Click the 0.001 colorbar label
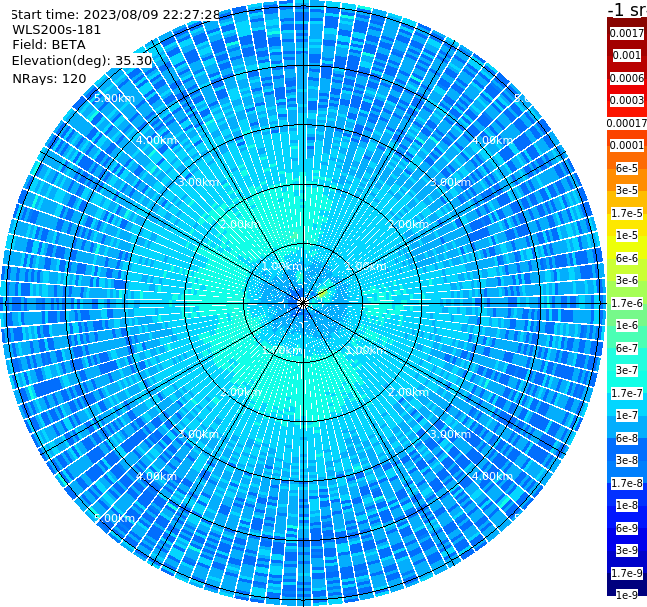 626,55
